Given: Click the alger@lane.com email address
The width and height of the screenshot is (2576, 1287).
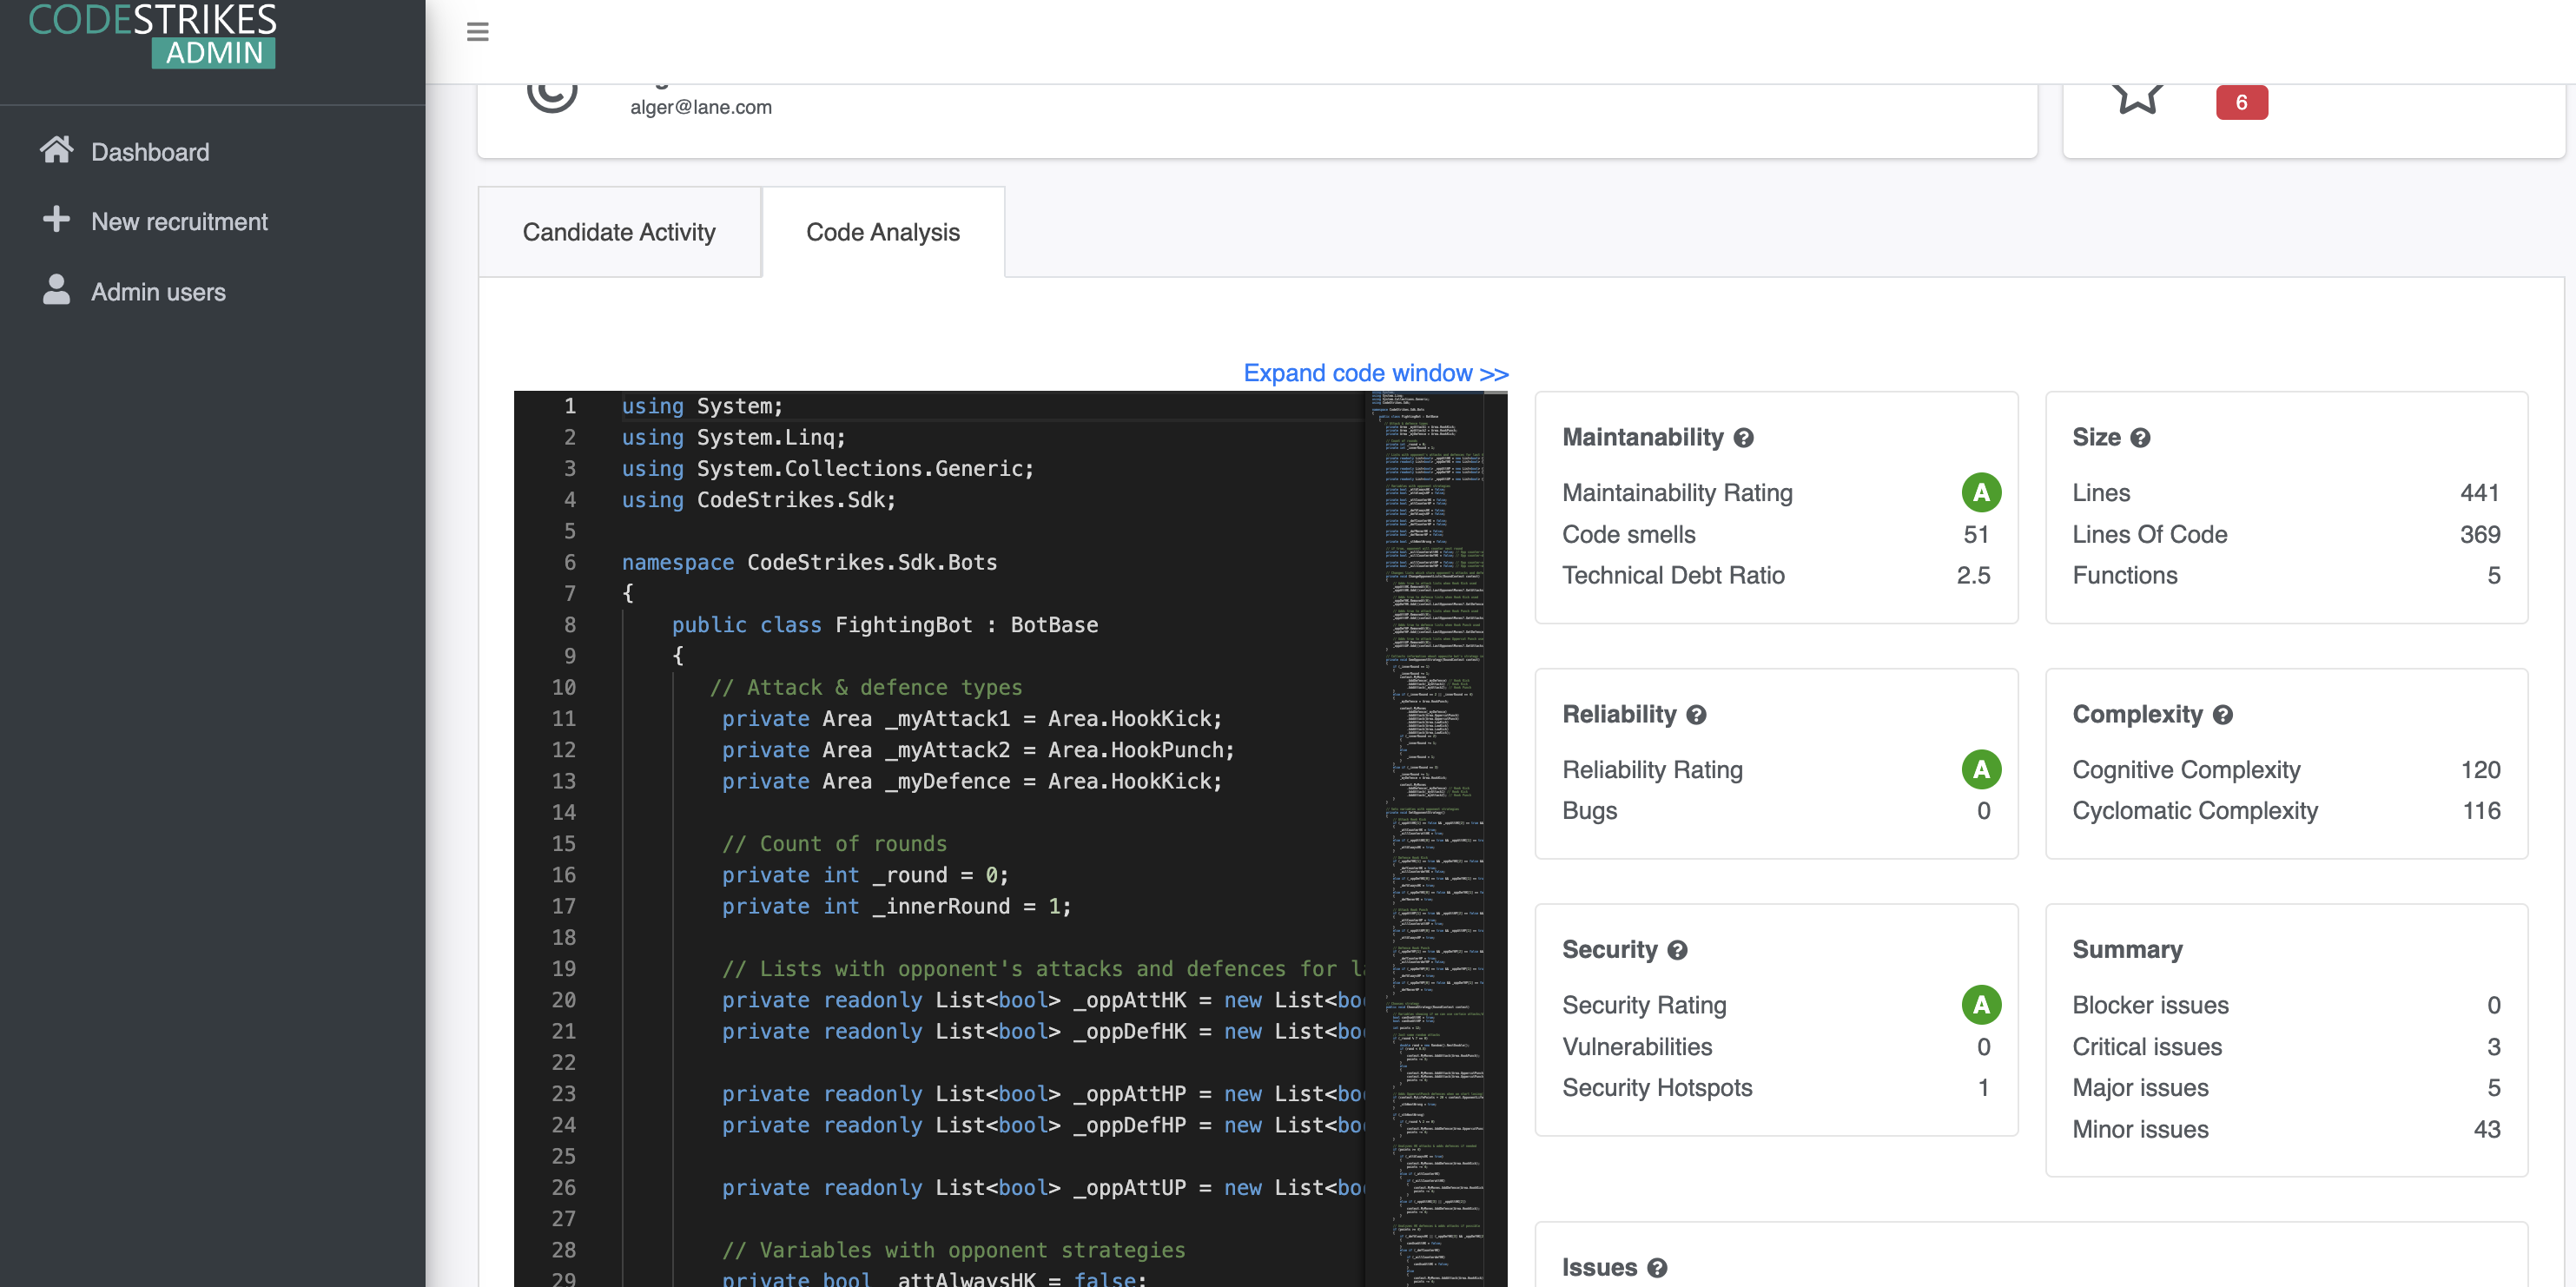Looking at the screenshot, I should 701,107.
